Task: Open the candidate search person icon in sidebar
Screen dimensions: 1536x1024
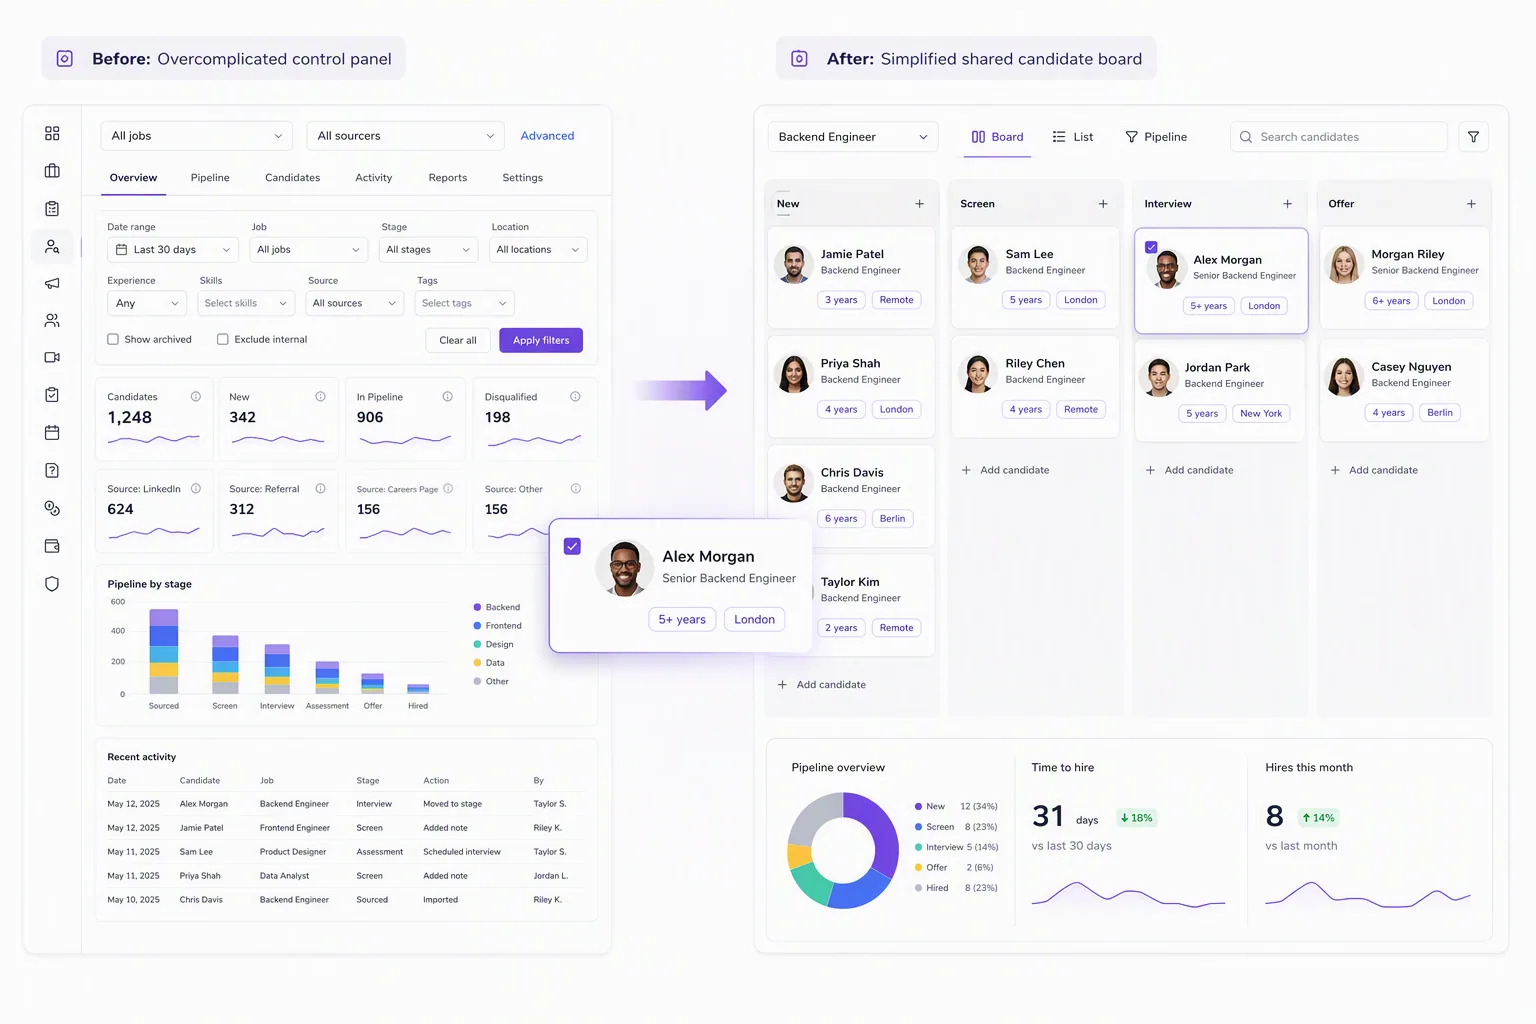Action: pyautogui.click(x=52, y=246)
